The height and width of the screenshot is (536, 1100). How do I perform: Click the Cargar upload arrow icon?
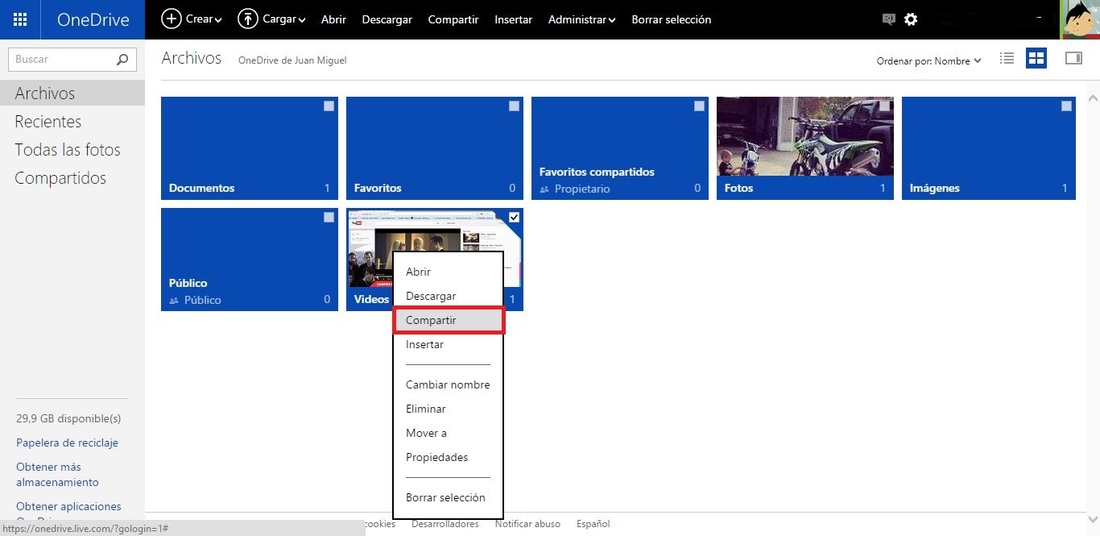[x=248, y=19]
